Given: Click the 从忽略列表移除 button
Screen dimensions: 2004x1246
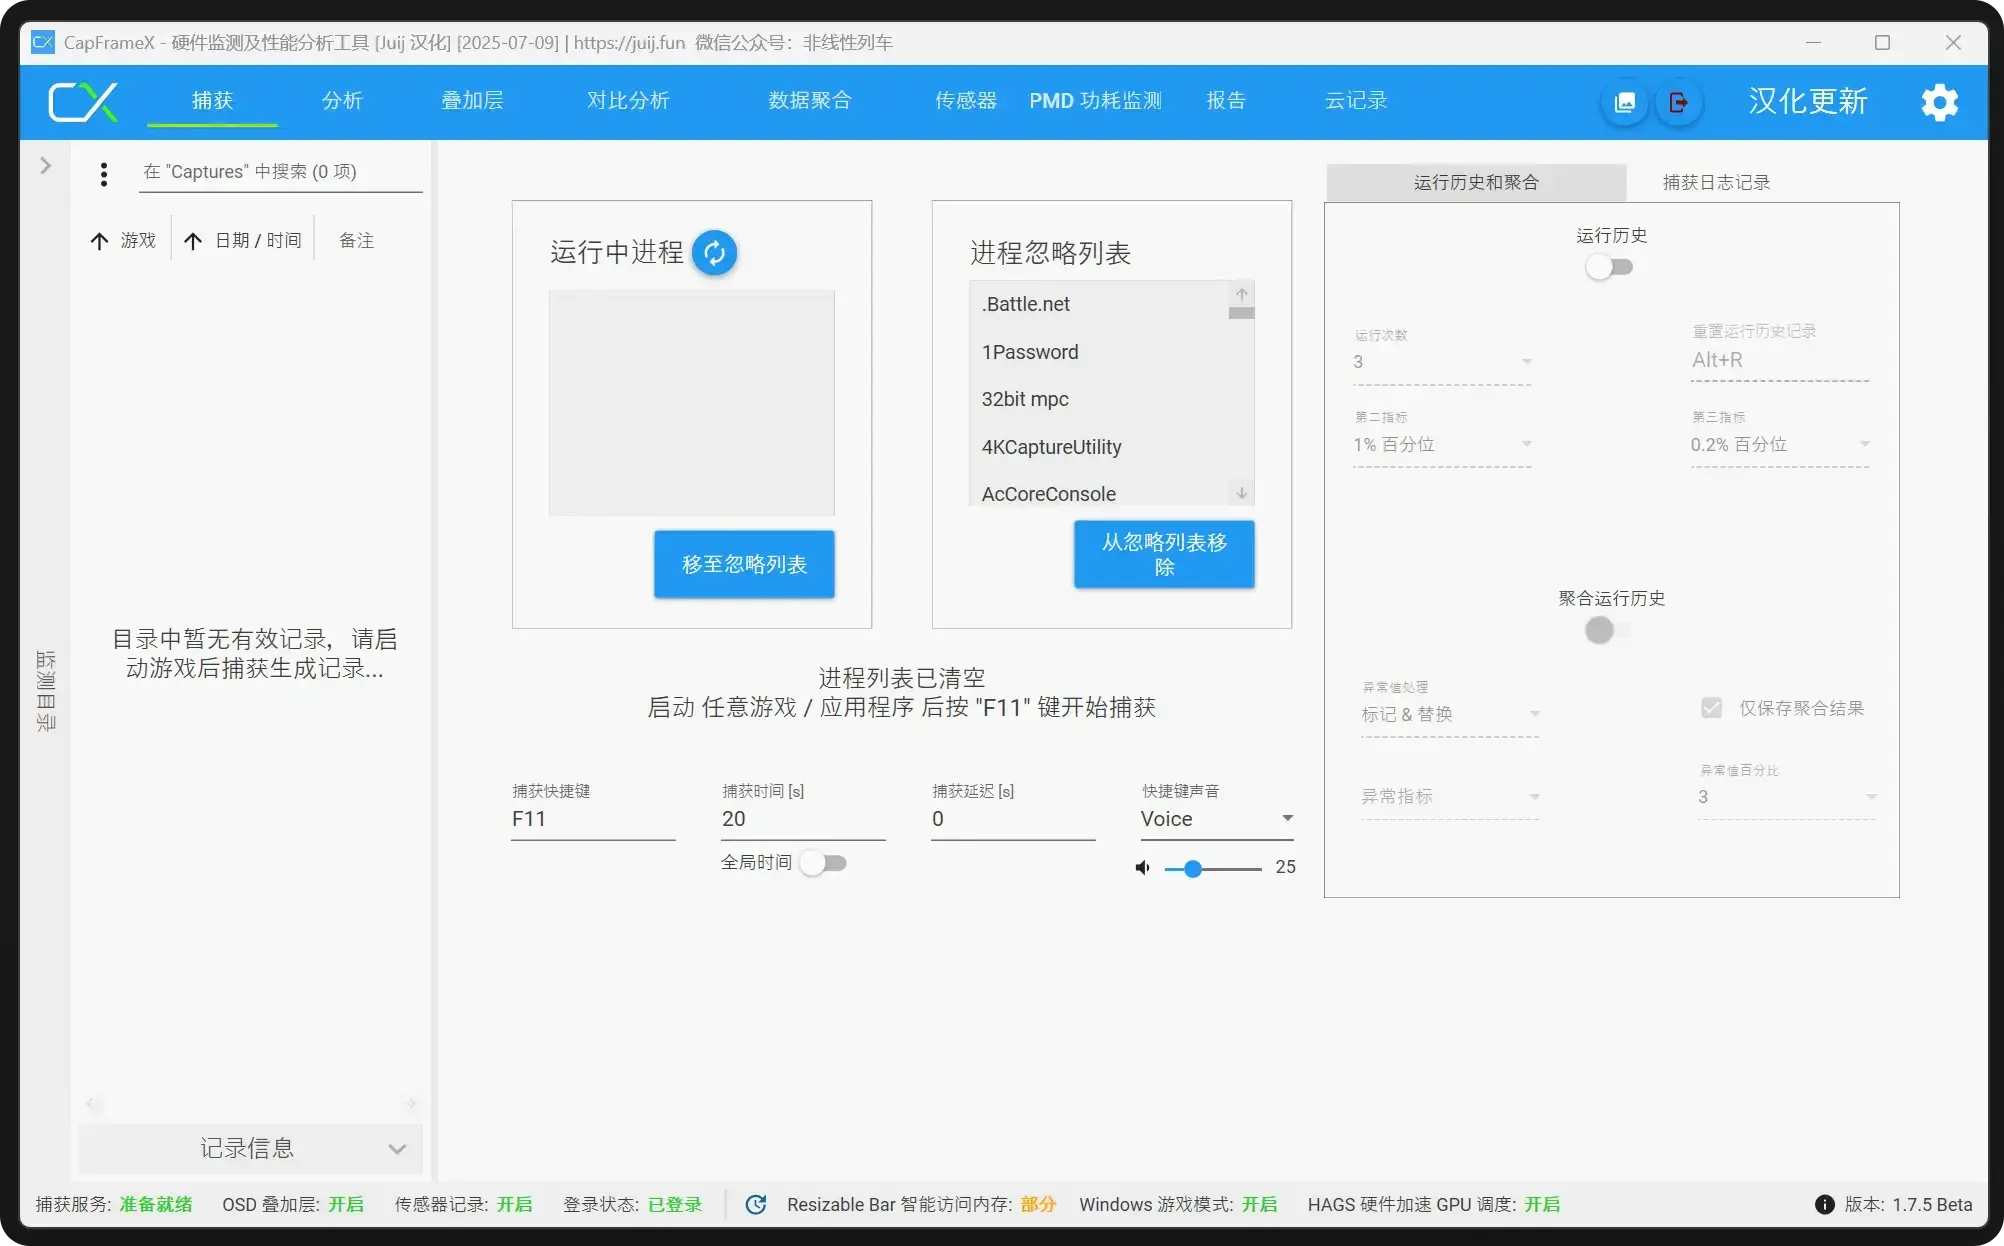Looking at the screenshot, I should coord(1164,554).
